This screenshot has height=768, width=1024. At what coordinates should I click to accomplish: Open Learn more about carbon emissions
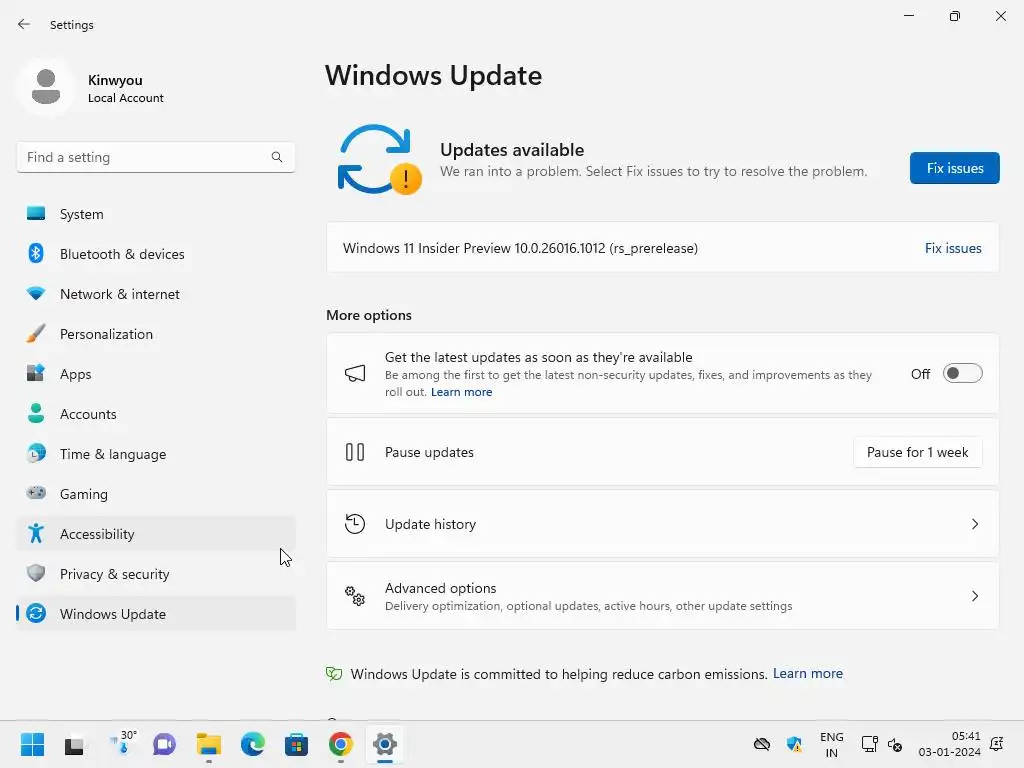click(808, 673)
